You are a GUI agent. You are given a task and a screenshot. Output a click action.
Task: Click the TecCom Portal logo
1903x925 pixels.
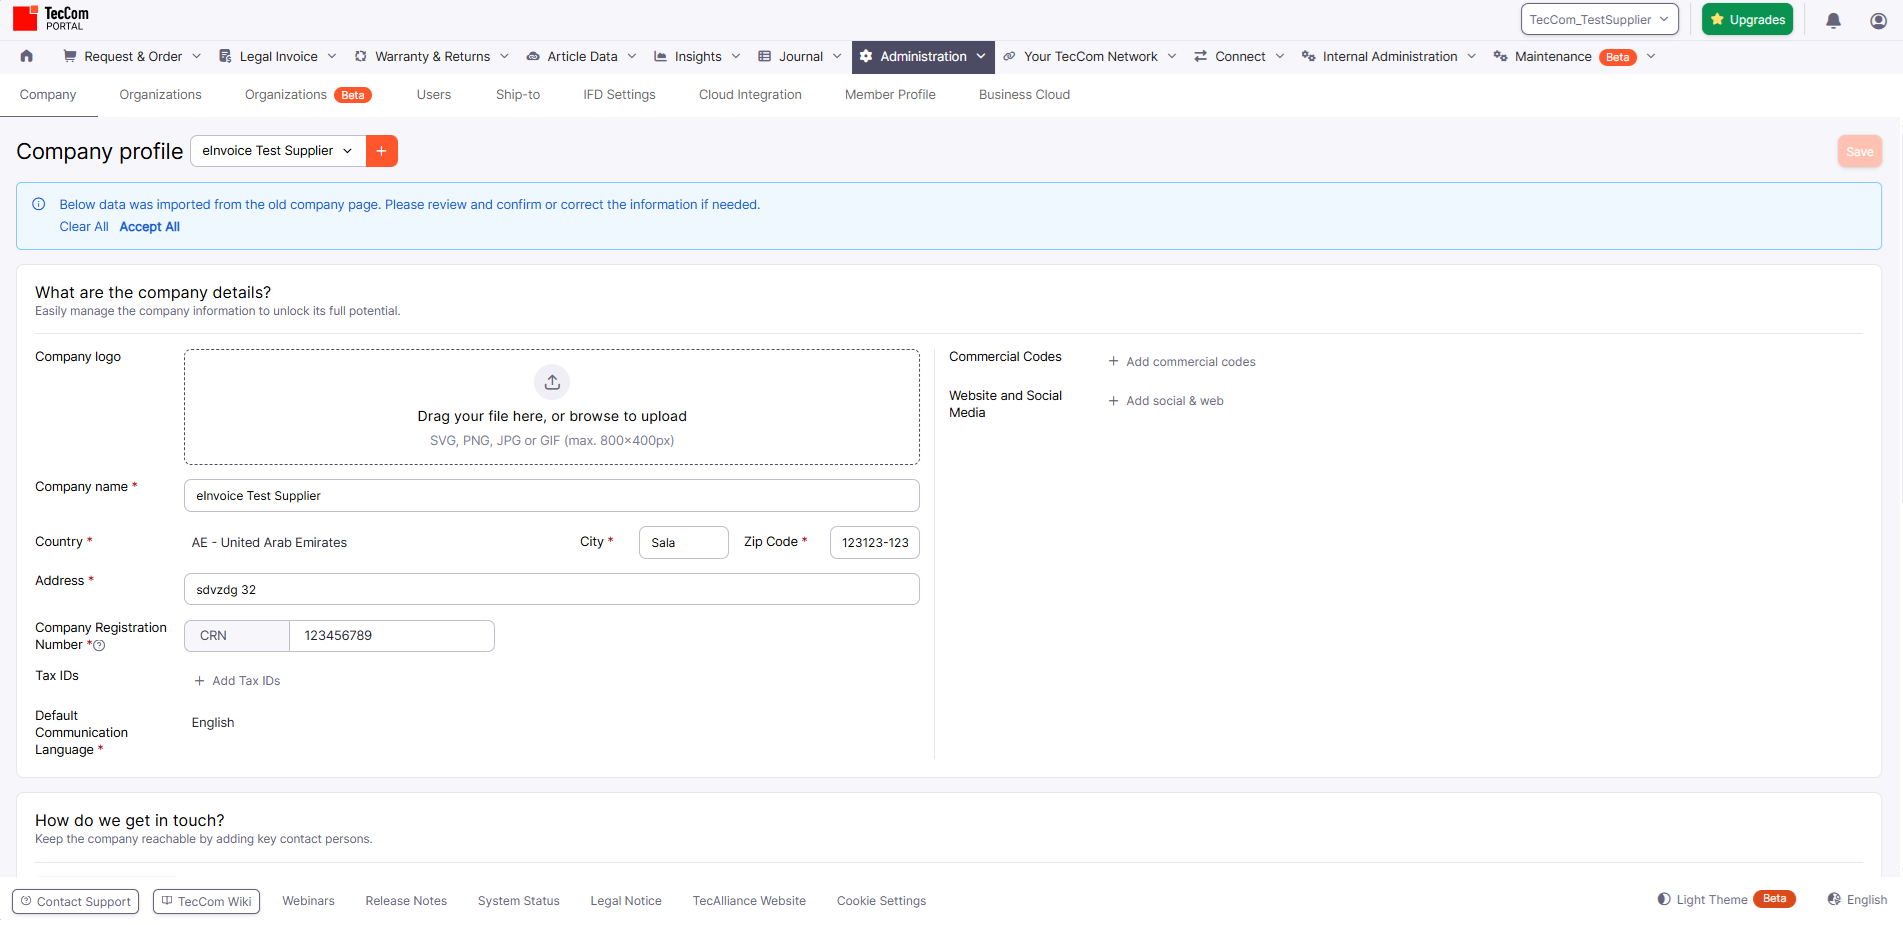point(51,18)
